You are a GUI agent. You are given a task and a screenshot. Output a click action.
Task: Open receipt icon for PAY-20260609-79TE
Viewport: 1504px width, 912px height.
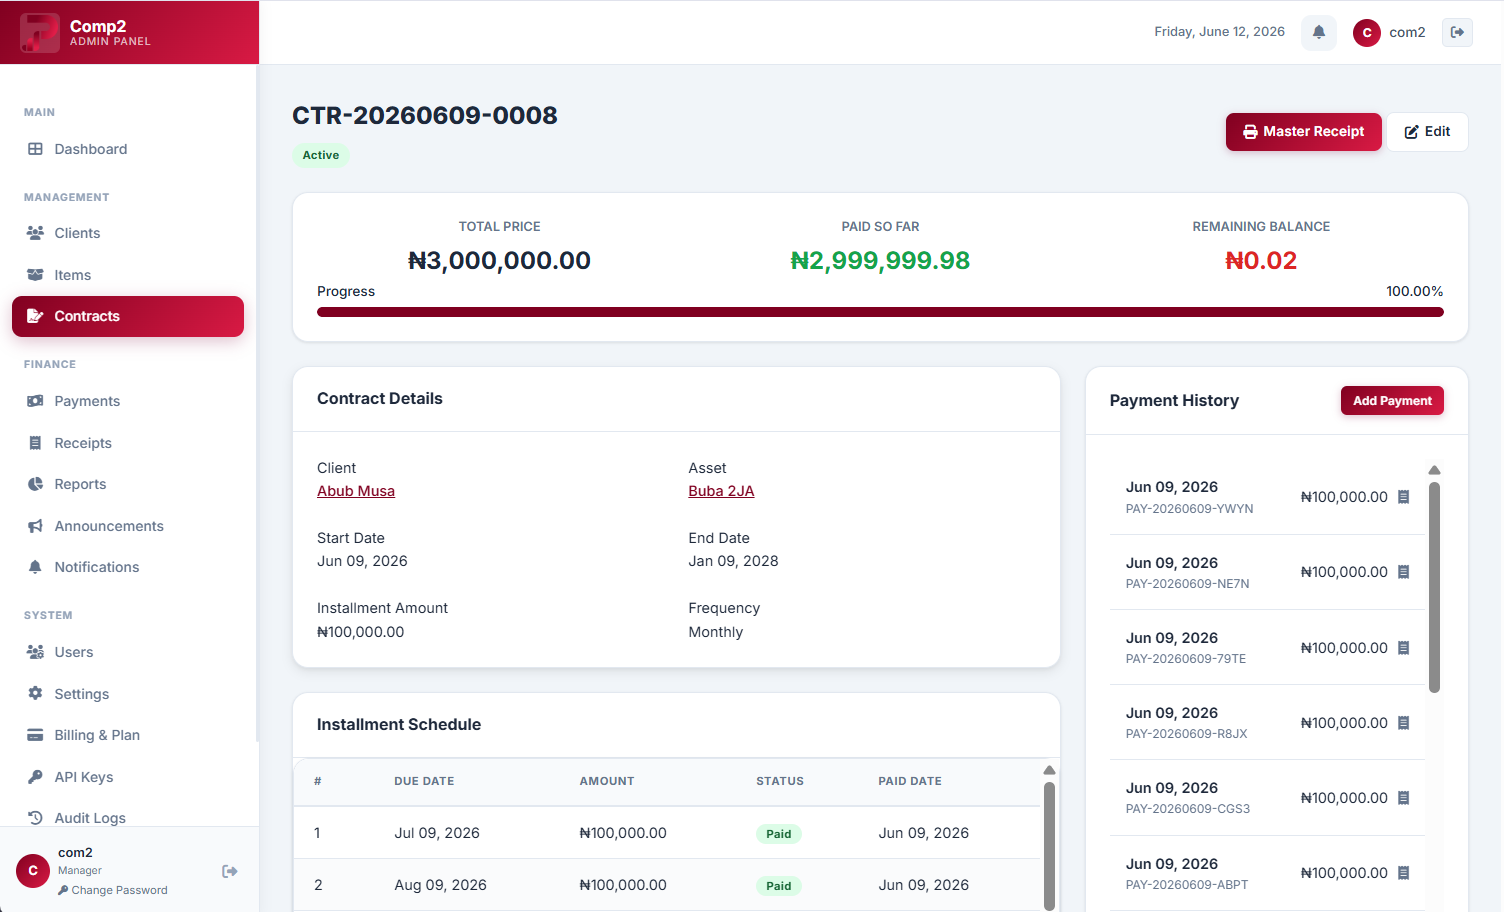[1404, 648]
